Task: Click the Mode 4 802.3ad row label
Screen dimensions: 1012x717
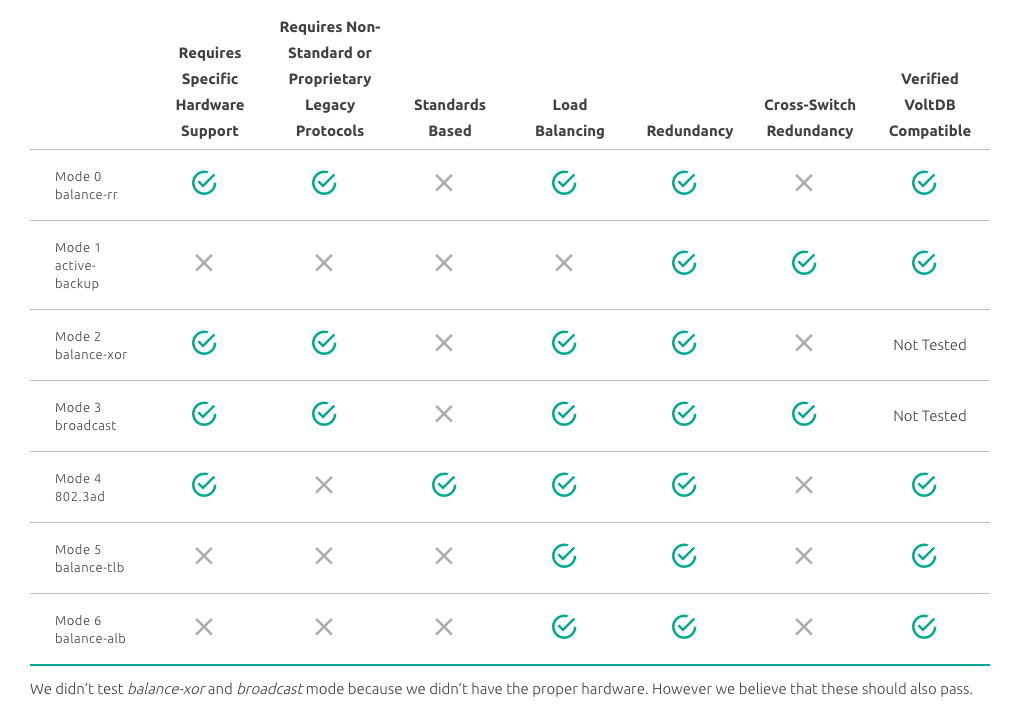Action: (80, 487)
